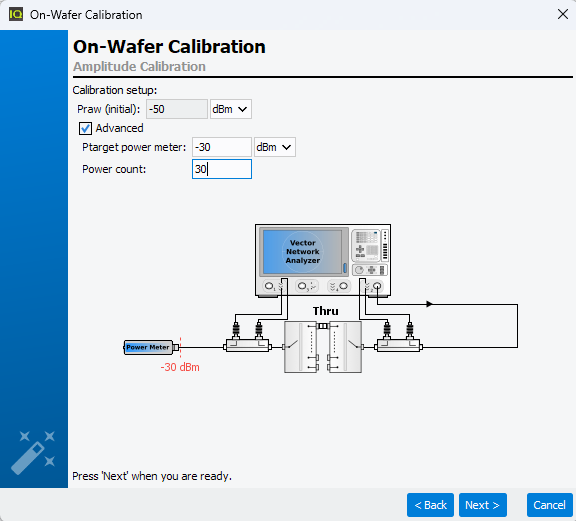Viewport: 576px width, 521px height.
Task: Open the Praw initial dBm unit dropdown
Action: (x=231, y=109)
